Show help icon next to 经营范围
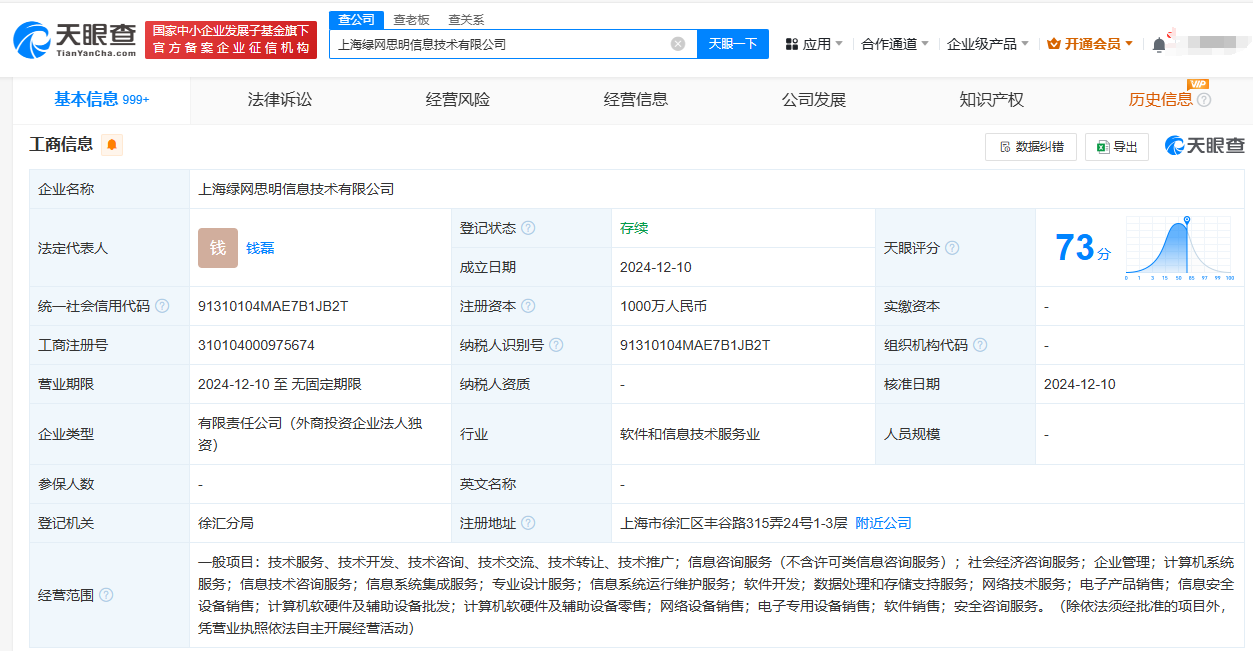 (x=106, y=595)
